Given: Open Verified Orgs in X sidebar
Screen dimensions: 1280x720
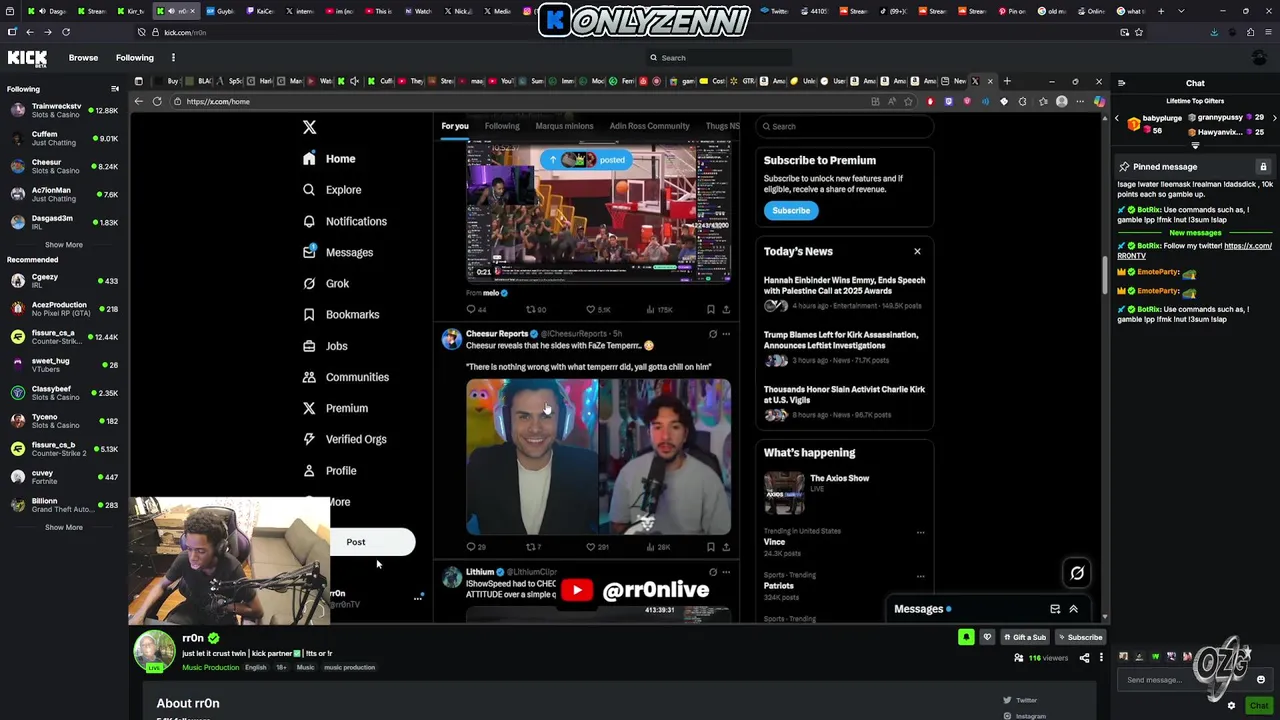Looking at the screenshot, I should 344,439.
